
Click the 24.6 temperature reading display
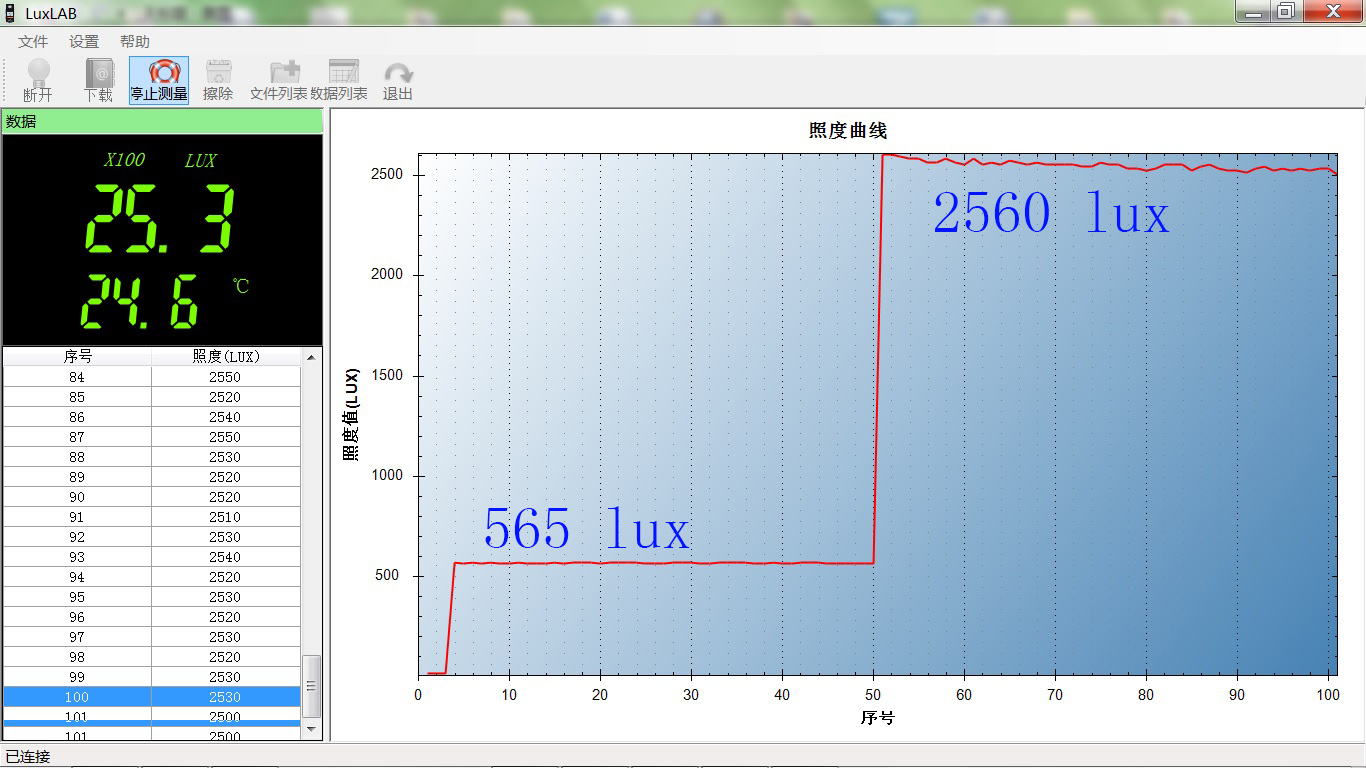tap(140, 302)
